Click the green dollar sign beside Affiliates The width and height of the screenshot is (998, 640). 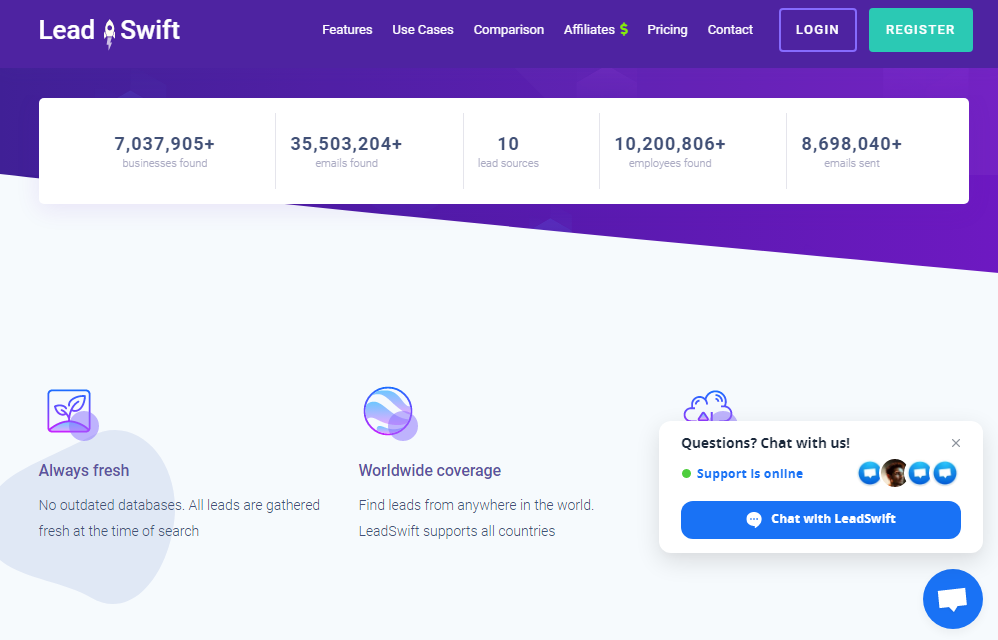click(x=624, y=29)
